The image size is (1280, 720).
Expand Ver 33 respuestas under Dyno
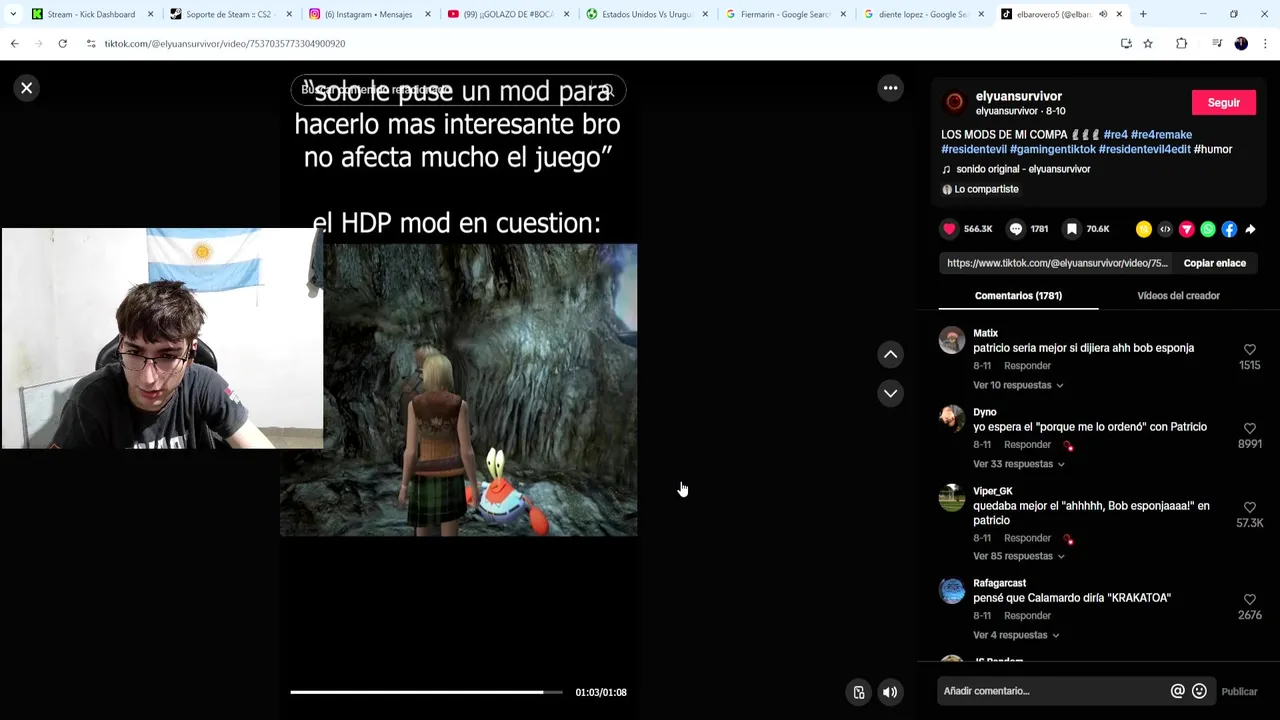(x=1019, y=464)
